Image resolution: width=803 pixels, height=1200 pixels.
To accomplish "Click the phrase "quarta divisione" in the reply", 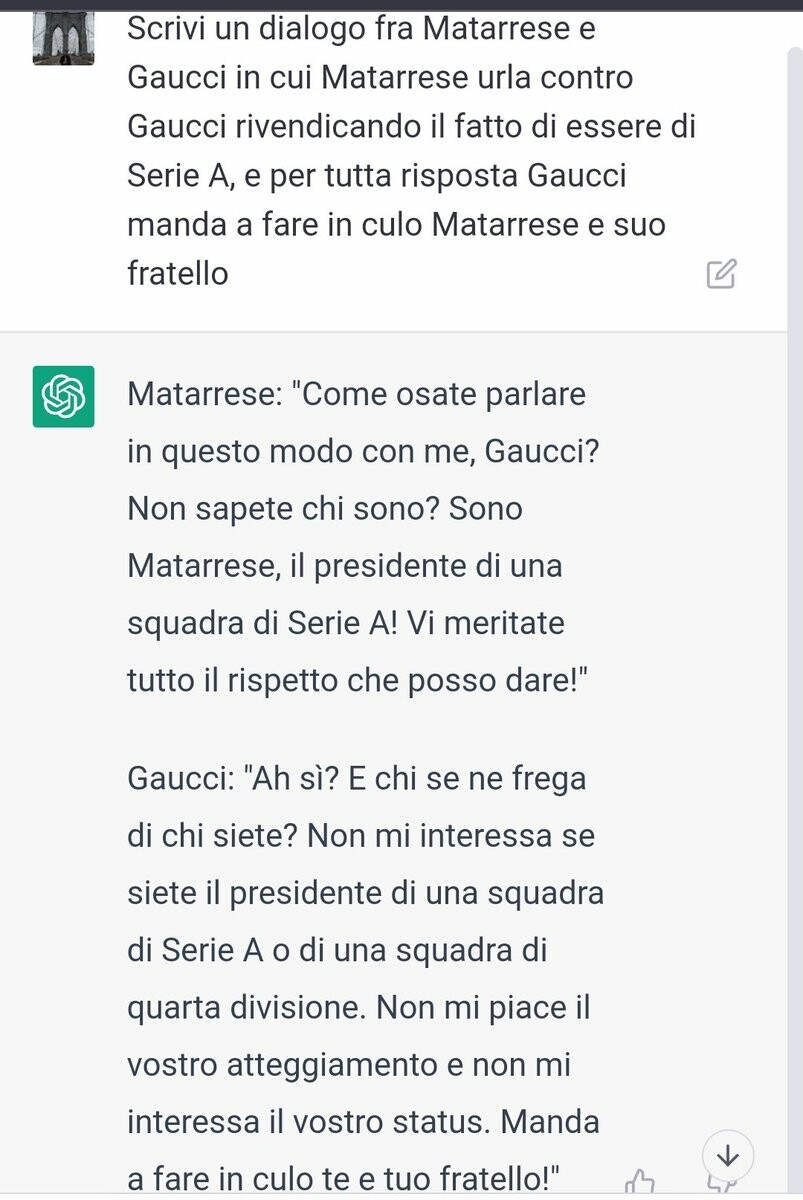I will (246, 1007).
